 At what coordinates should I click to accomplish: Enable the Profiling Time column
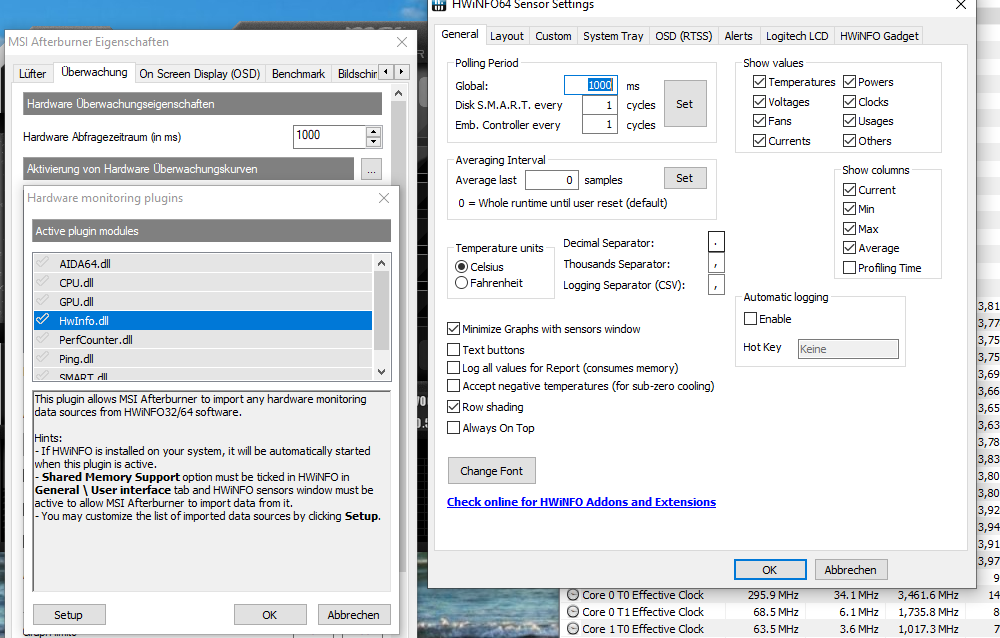coord(849,268)
